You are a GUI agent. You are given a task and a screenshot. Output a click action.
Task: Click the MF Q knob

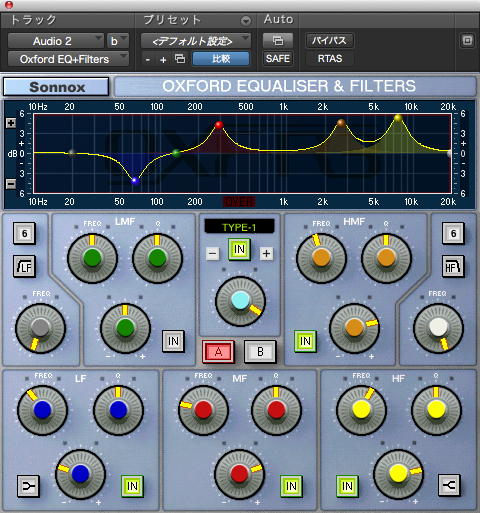[x=276, y=410]
